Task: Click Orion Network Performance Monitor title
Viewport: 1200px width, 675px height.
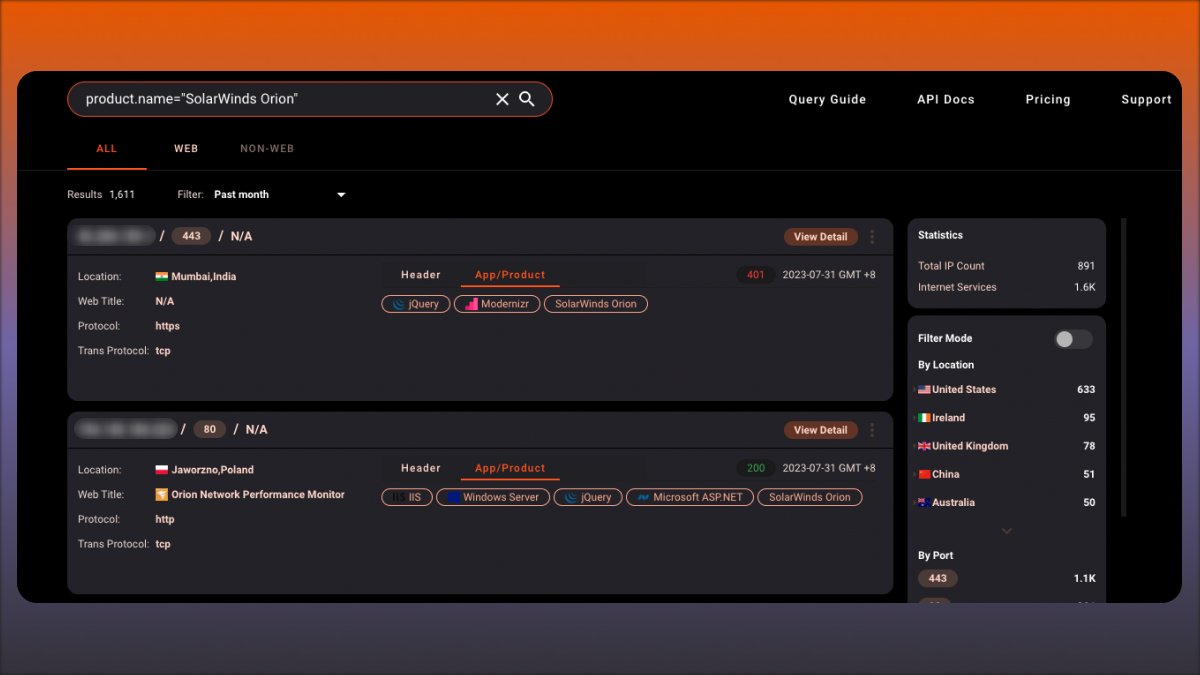Action: (x=258, y=495)
